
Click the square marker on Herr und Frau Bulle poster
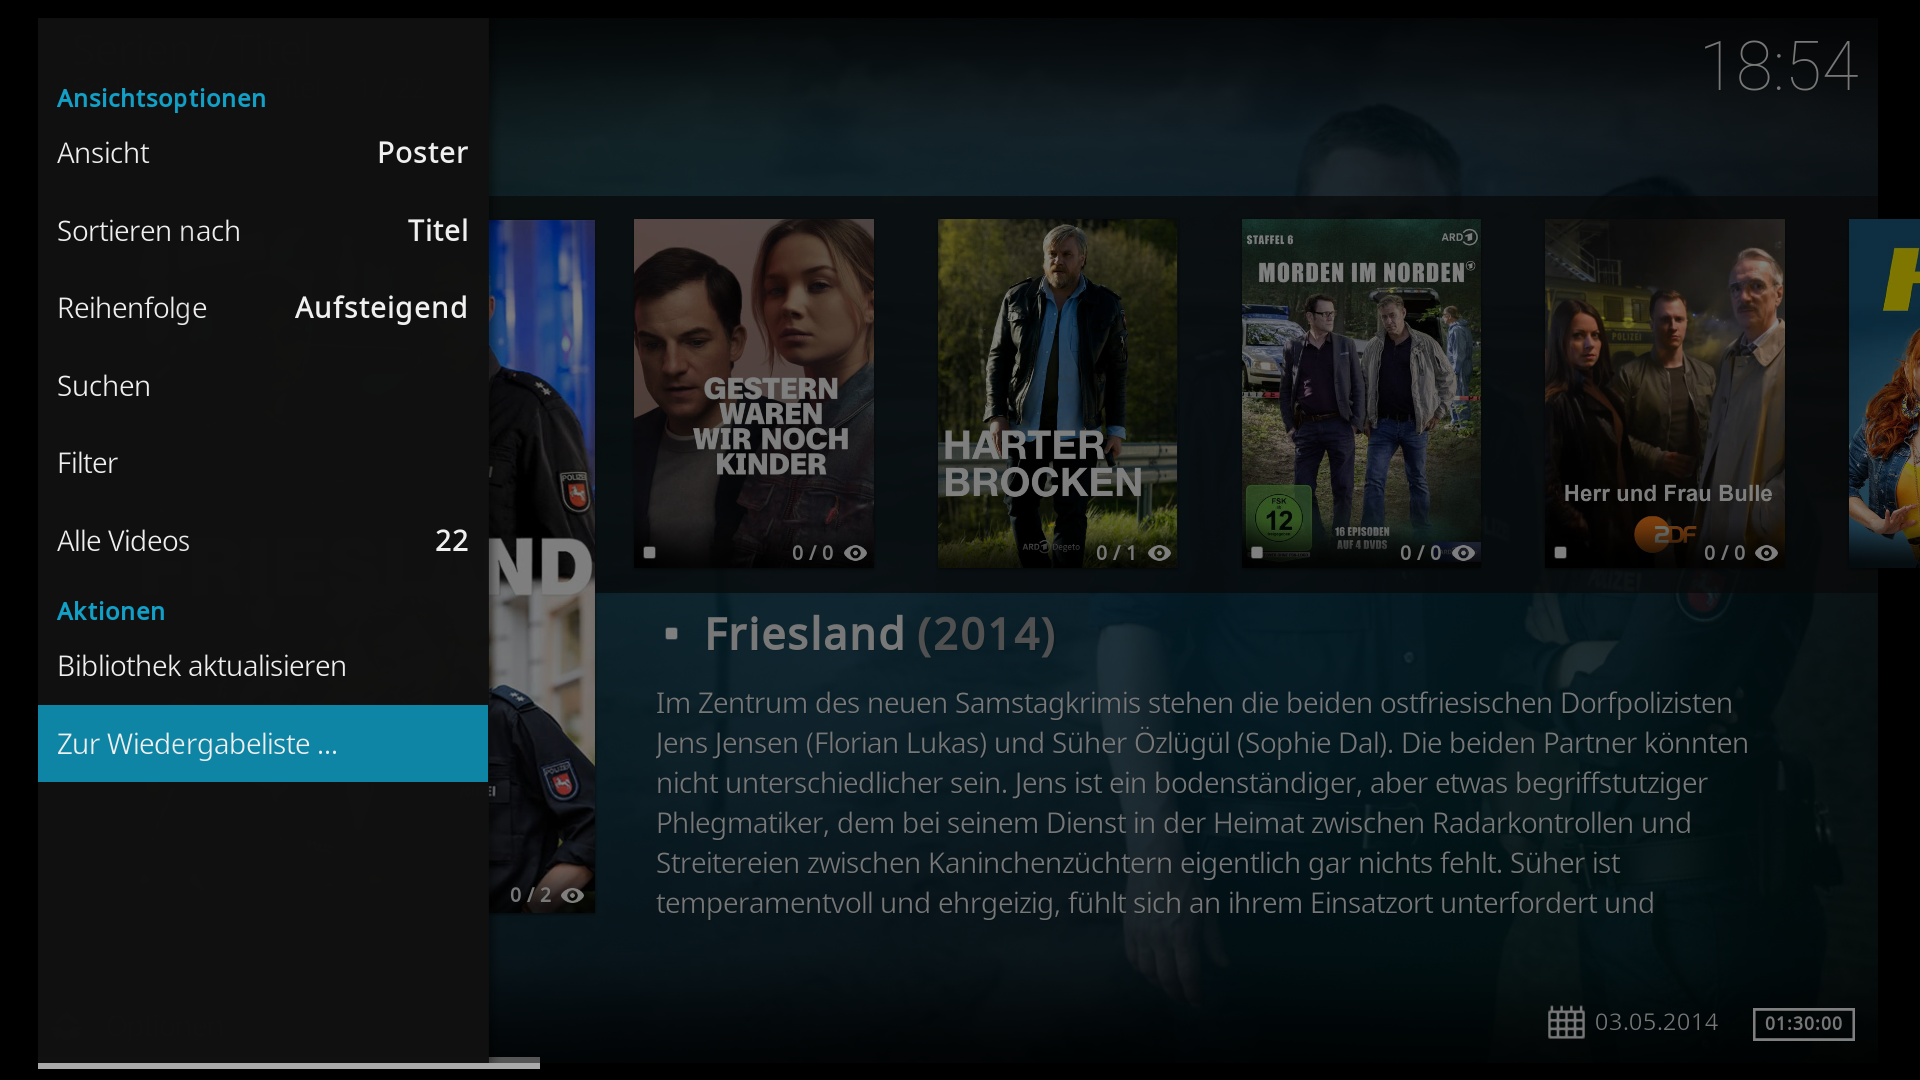(1561, 552)
